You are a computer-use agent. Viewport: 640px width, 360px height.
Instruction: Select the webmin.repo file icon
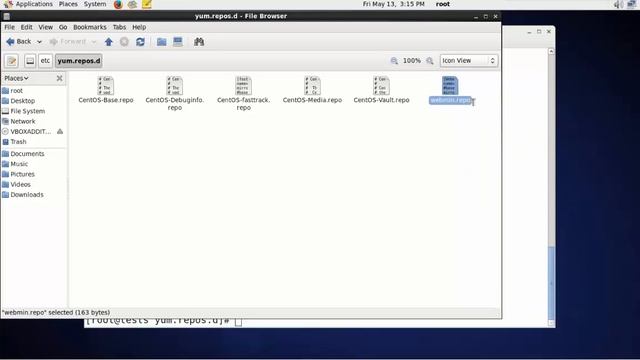pyautogui.click(x=450, y=86)
